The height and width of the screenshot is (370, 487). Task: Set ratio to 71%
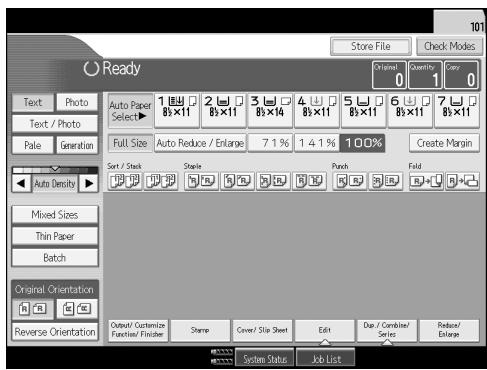[270, 143]
